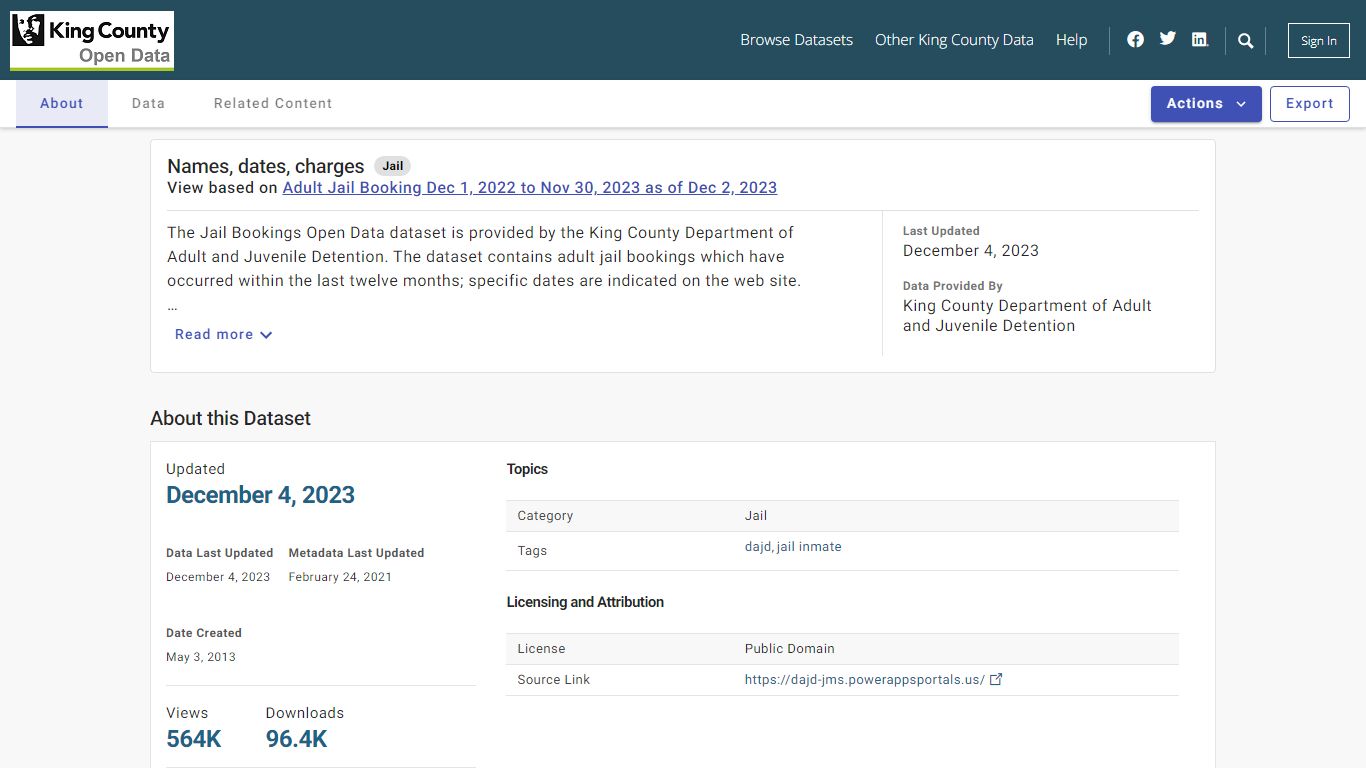Expand description with Read more
This screenshot has width=1366, height=768.
click(x=223, y=335)
